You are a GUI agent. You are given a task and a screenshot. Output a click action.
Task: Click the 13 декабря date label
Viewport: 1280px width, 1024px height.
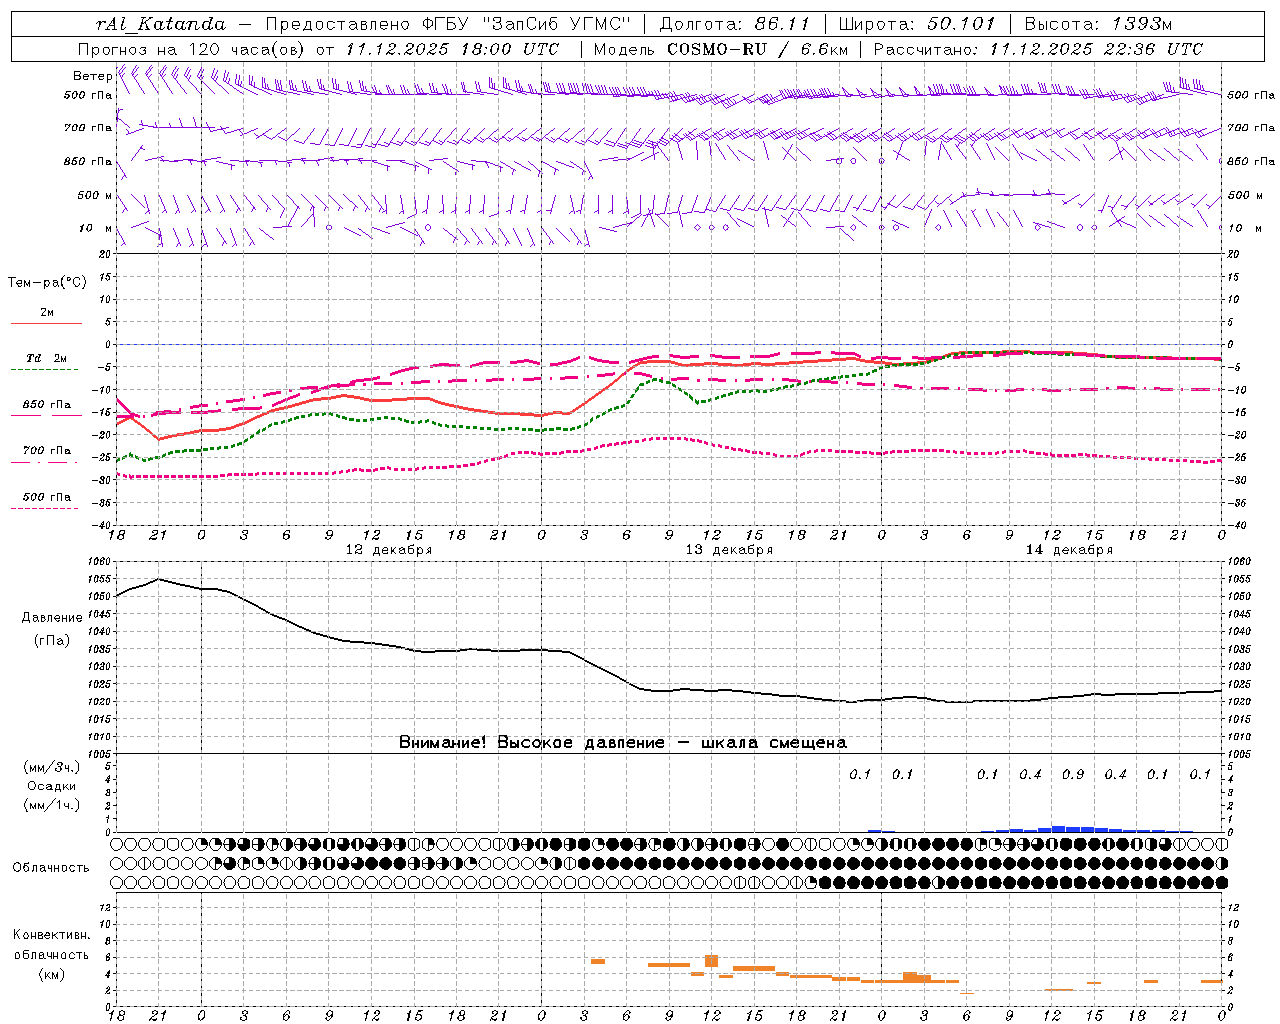pyautogui.click(x=729, y=550)
